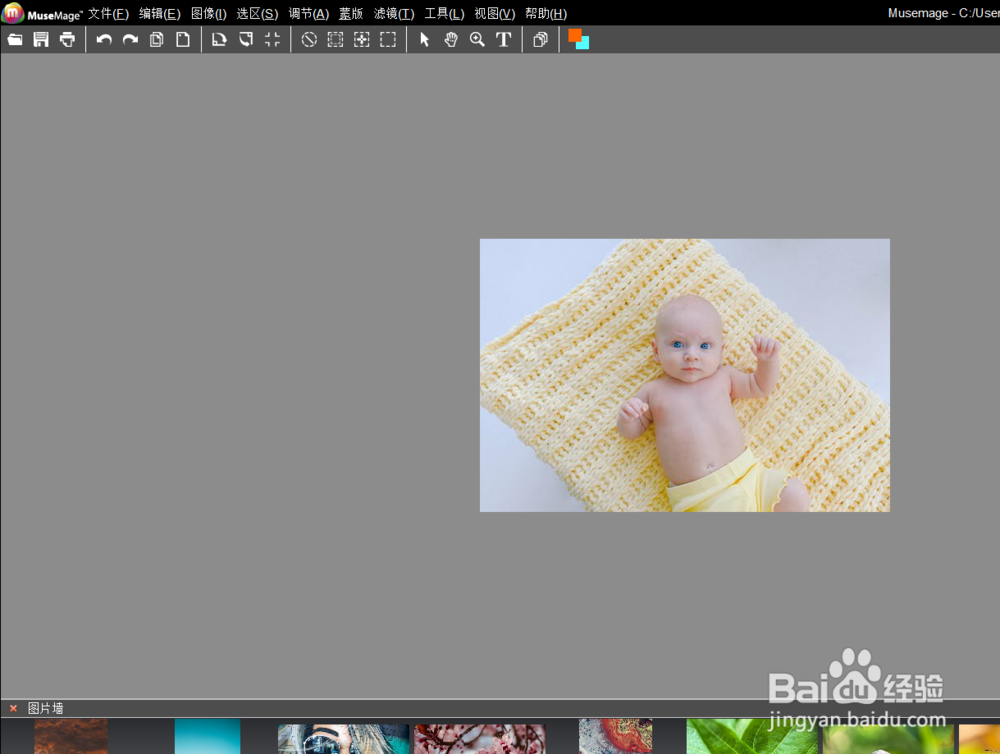Click the deselect circle-slash icon
1000x754 pixels.
(309, 40)
